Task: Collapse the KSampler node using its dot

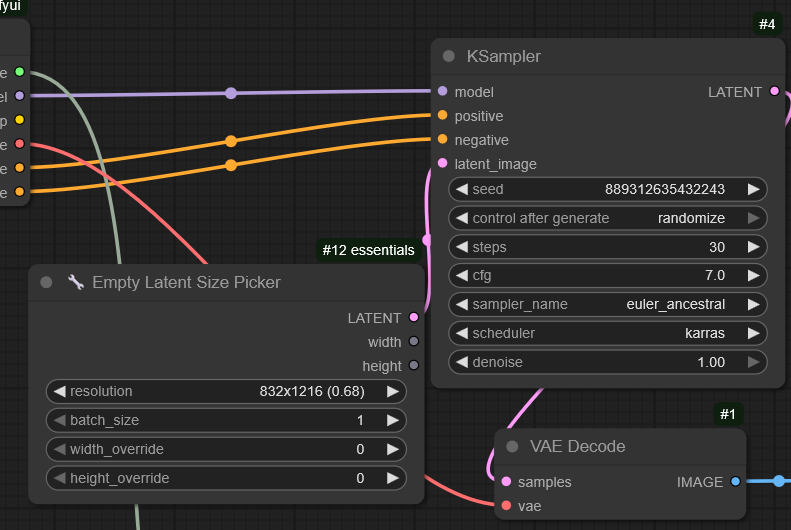Action: pyautogui.click(x=449, y=56)
